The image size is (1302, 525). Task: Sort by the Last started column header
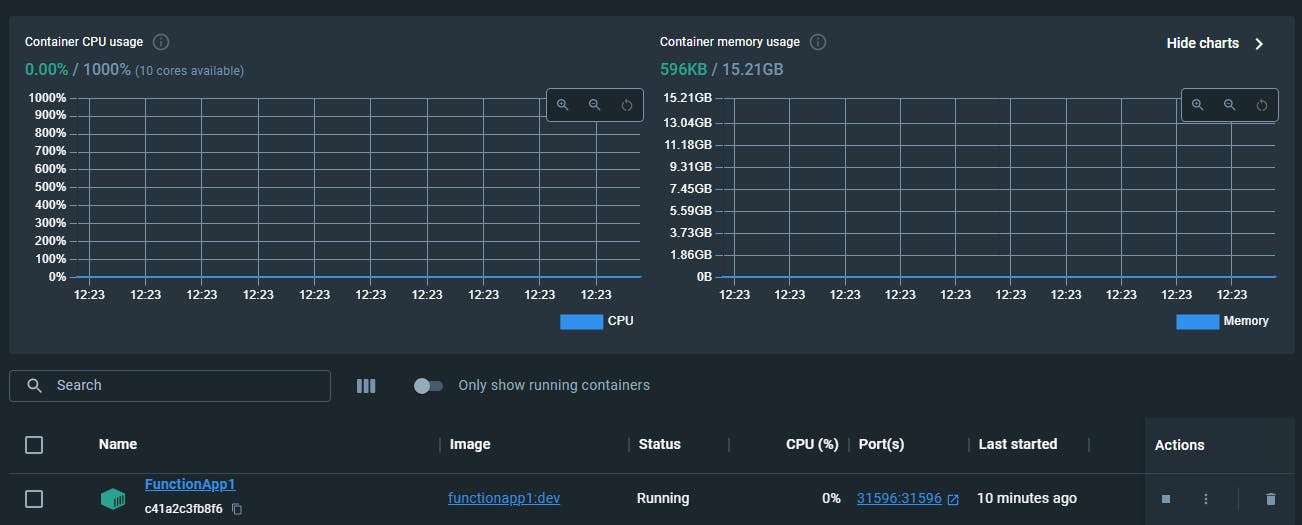[1018, 444]
